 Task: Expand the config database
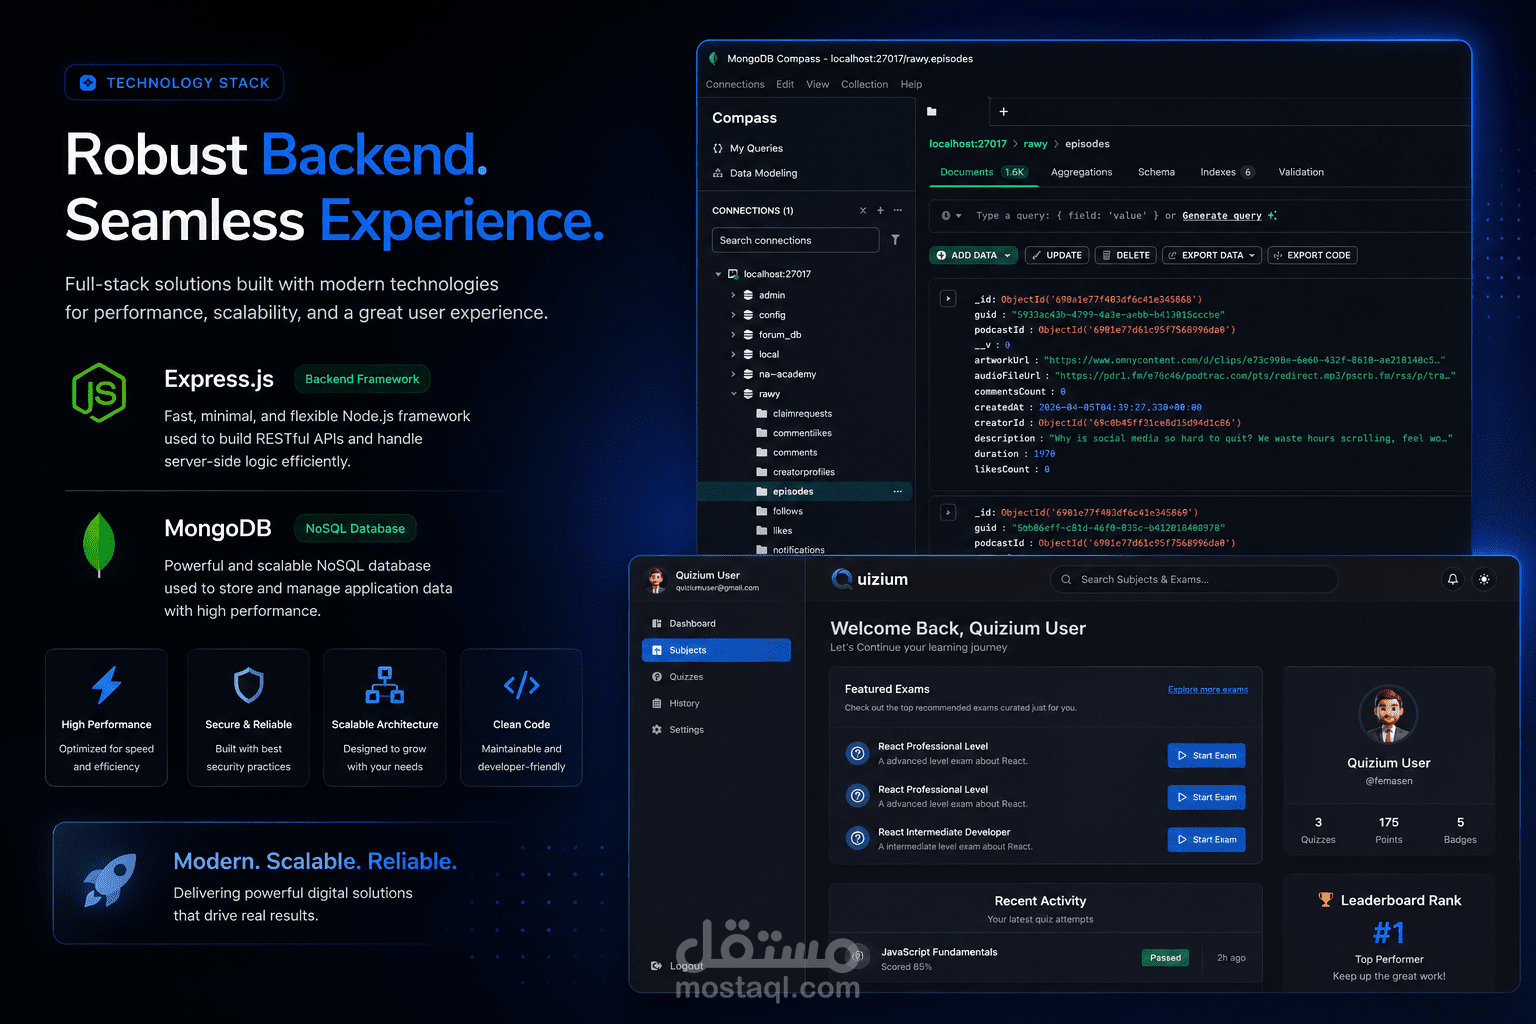coord(733,315)
